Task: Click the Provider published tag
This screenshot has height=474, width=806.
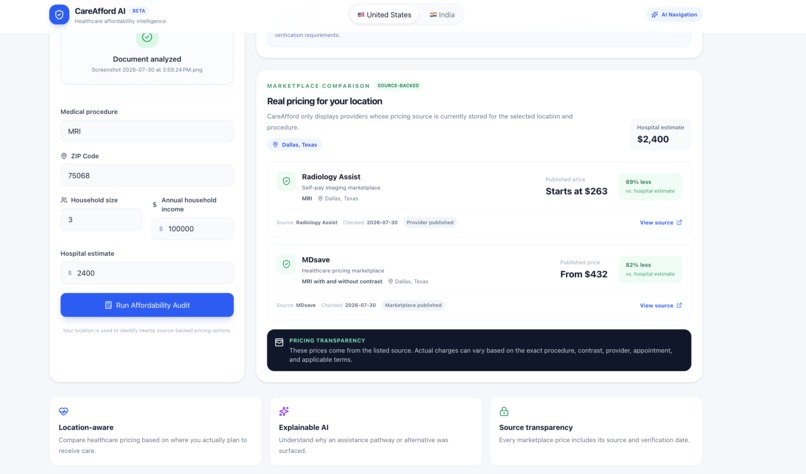Action: tap(430, 223)
